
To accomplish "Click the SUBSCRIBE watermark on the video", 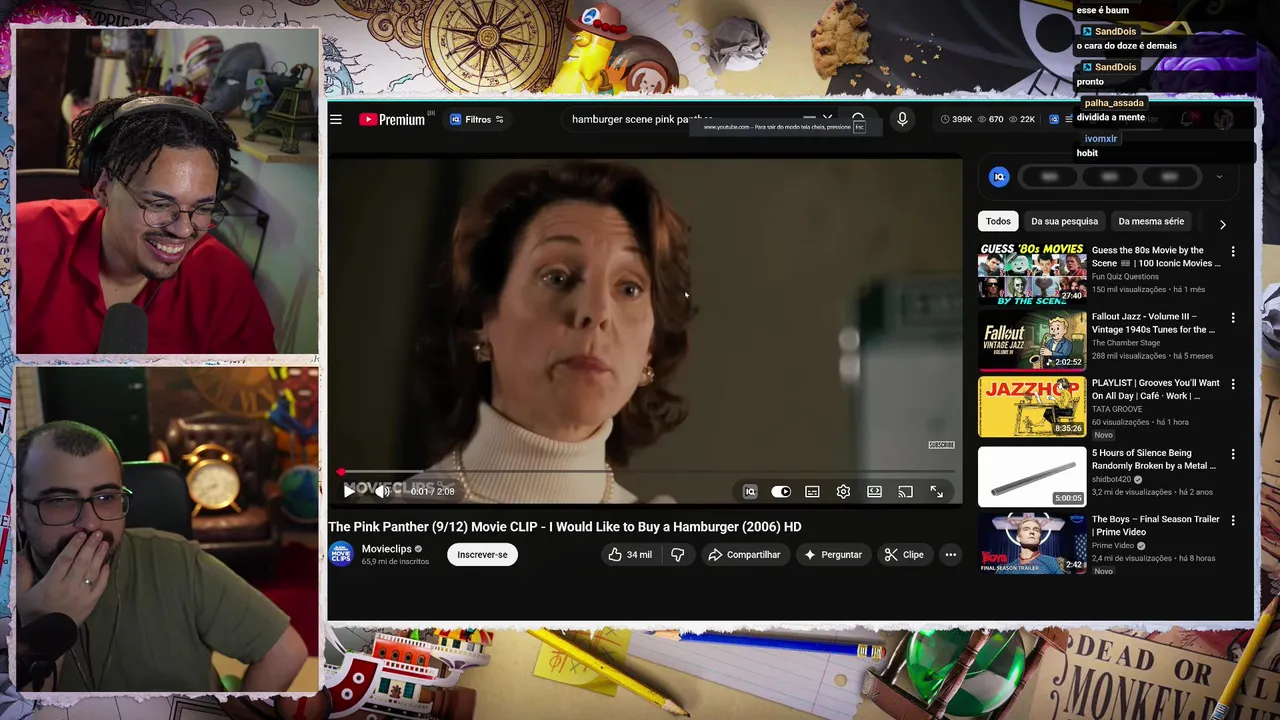I will 941,445.
